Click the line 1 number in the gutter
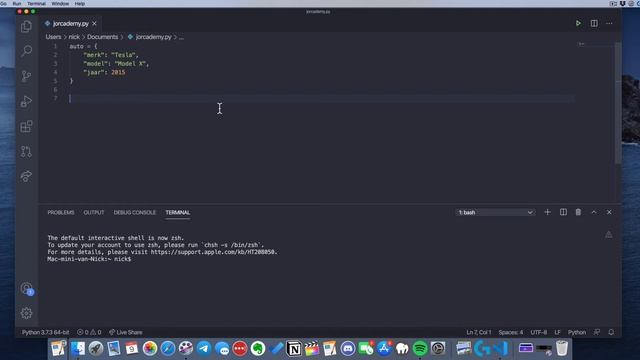Image resolution: width=640 pixels, height=360 pixels. [x=56, y=46]
